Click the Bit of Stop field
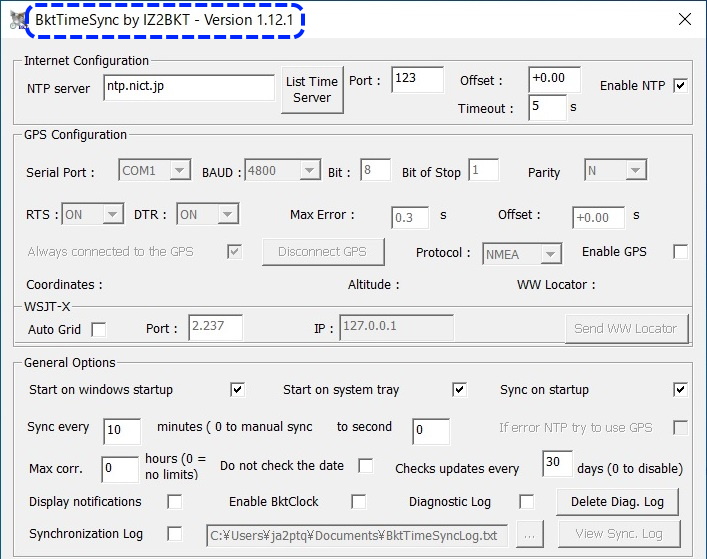 483,170
